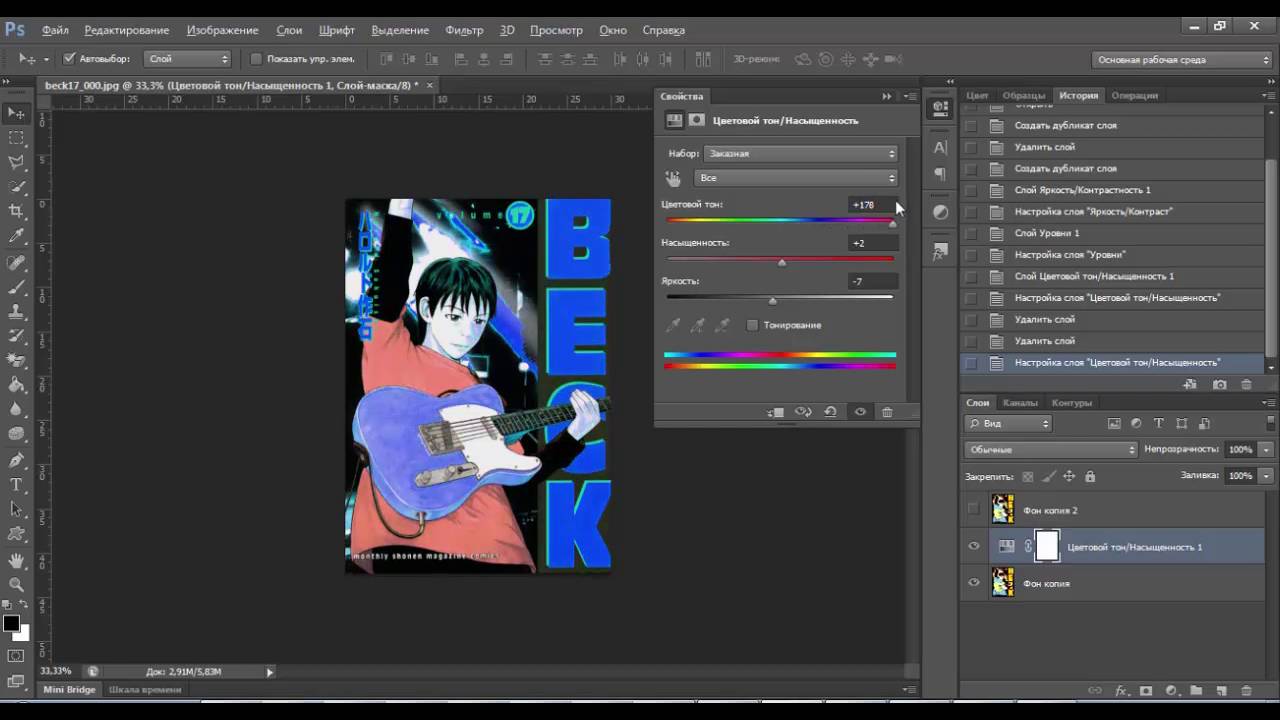Select the Horizontal Type tool

pyautogui.click(x=17, y=485)
